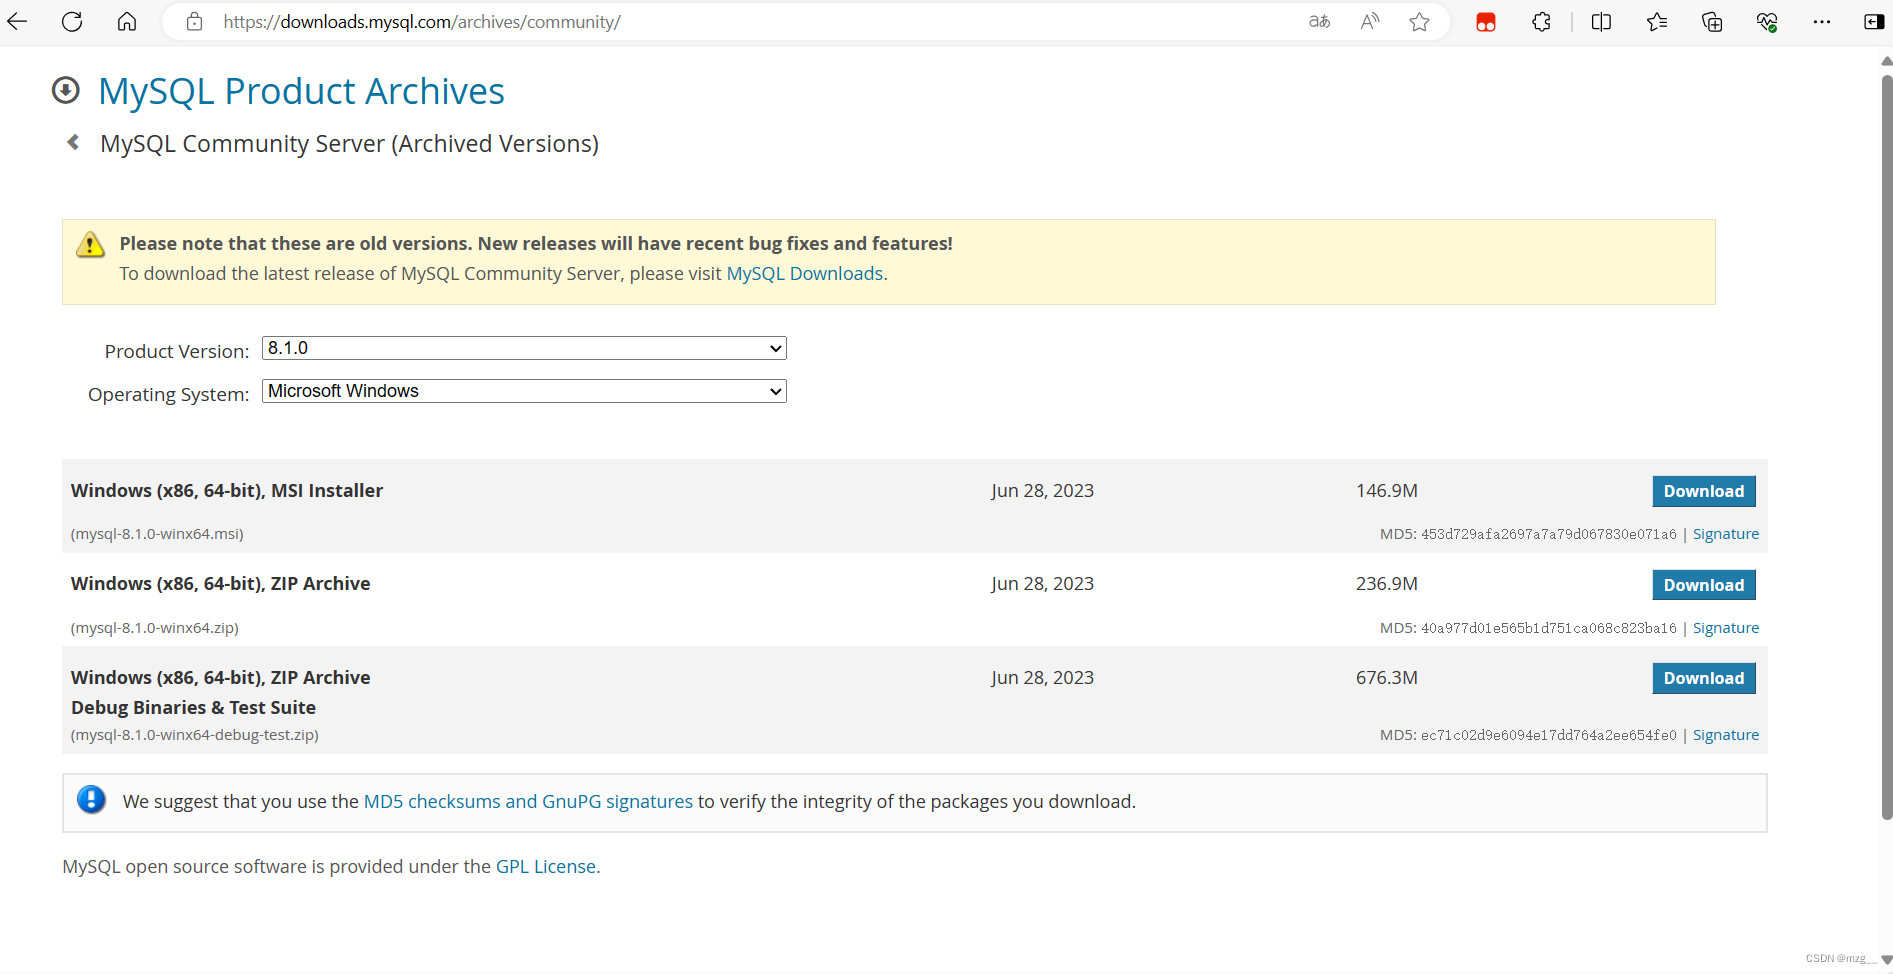The width and height of the screenshot is (1893, 974).
Task: Open the browser extensions icon
Action: tap(1541, 21)
